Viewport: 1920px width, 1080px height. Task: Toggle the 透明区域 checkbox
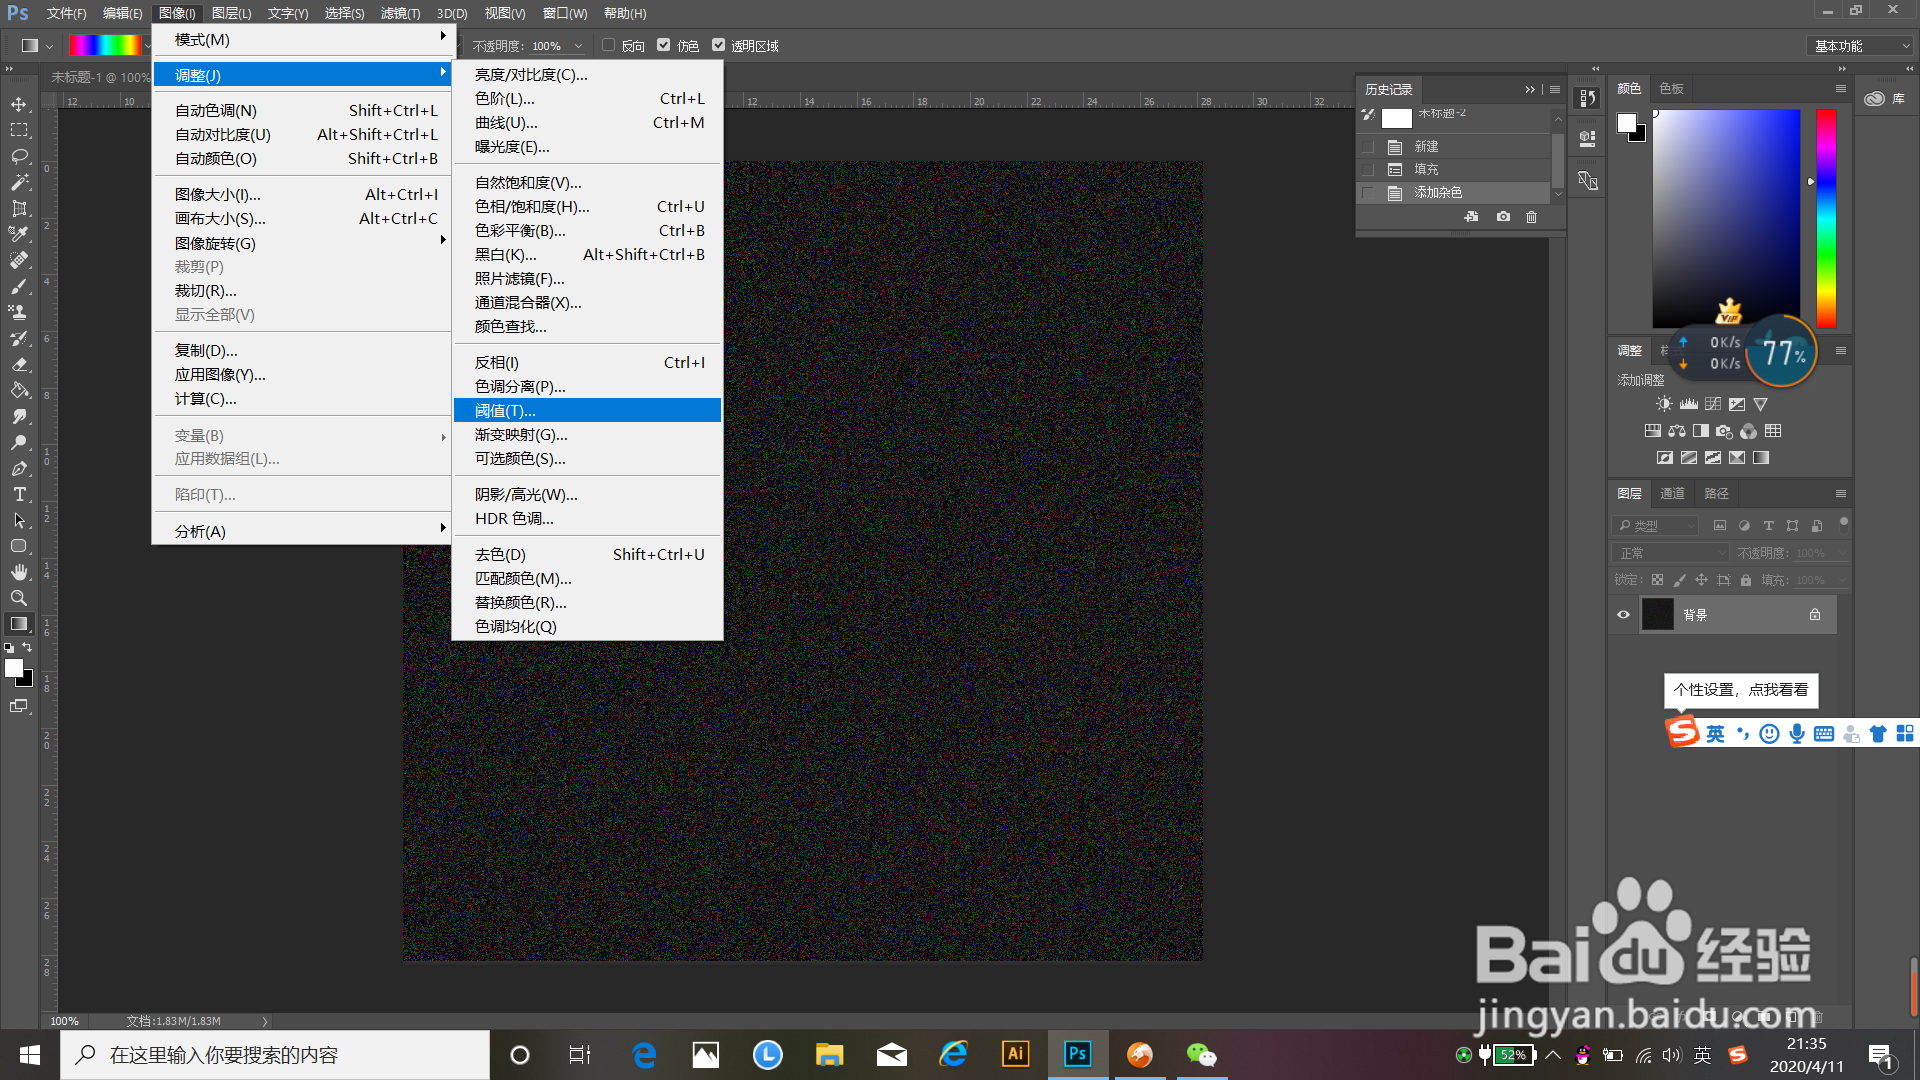point(718,45)
